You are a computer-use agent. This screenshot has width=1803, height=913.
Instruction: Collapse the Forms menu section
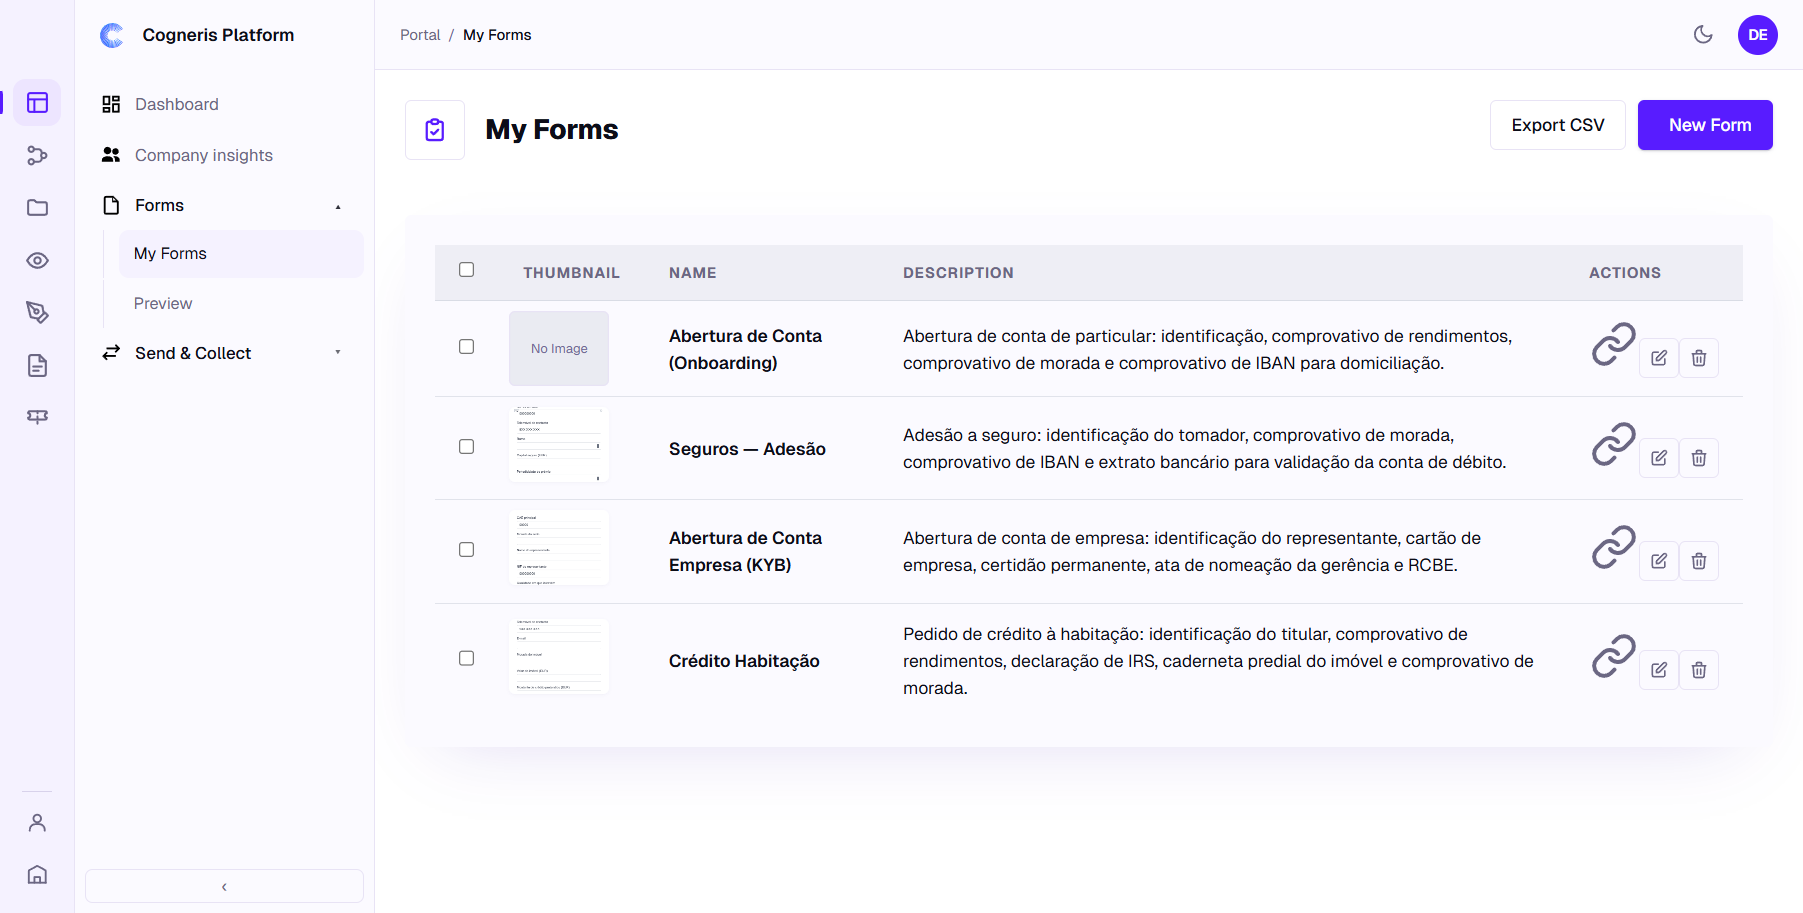[224, 205]
